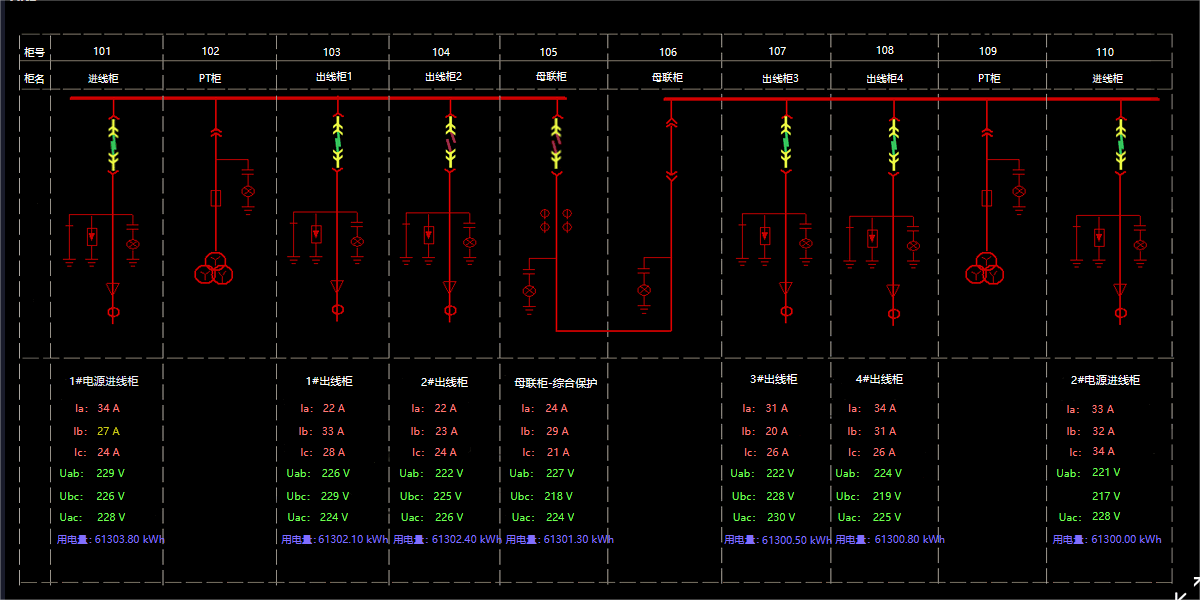The image size is (1200, 600).
Task: Click the 用电量 61303.80 kWh reading
Action: coord(110,539)
